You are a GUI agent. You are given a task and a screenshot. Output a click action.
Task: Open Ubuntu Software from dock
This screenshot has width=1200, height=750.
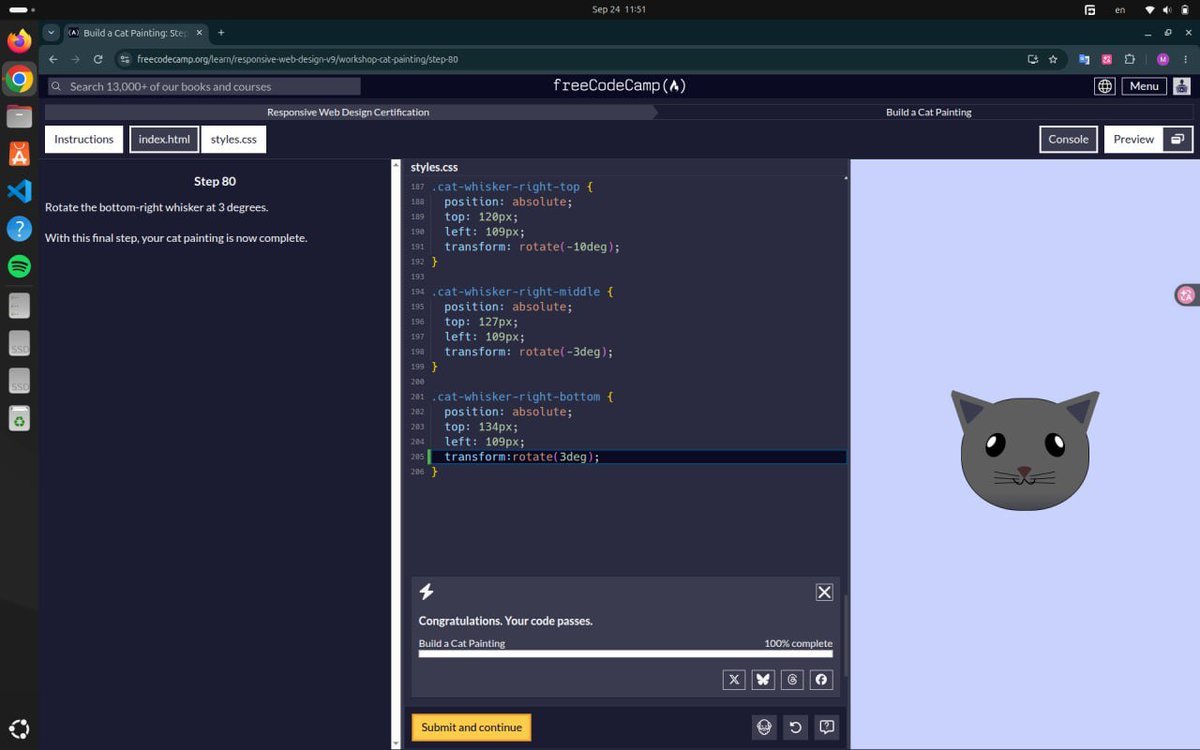pos(19,153)
